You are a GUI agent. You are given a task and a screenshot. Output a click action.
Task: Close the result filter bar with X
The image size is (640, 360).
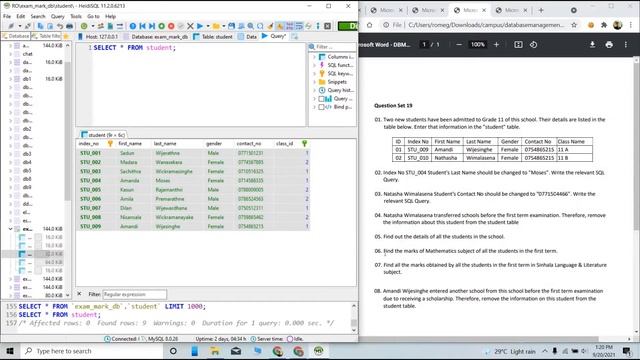[79, 294]
